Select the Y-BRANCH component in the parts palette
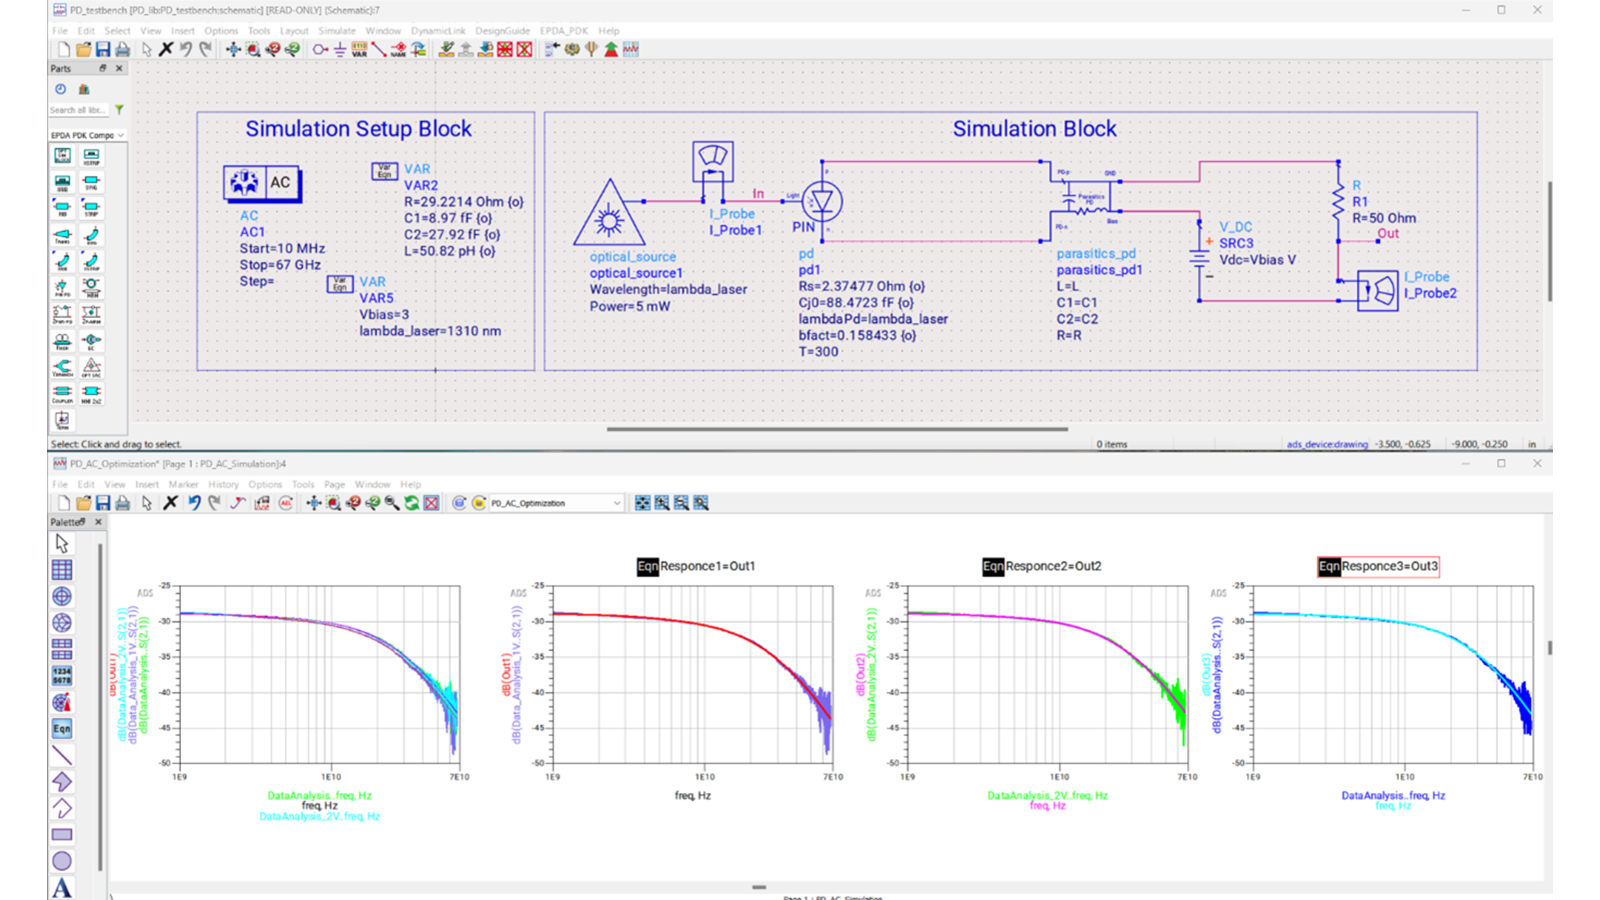The height and width of the screenshot is (900, 1600). [61, 368]
